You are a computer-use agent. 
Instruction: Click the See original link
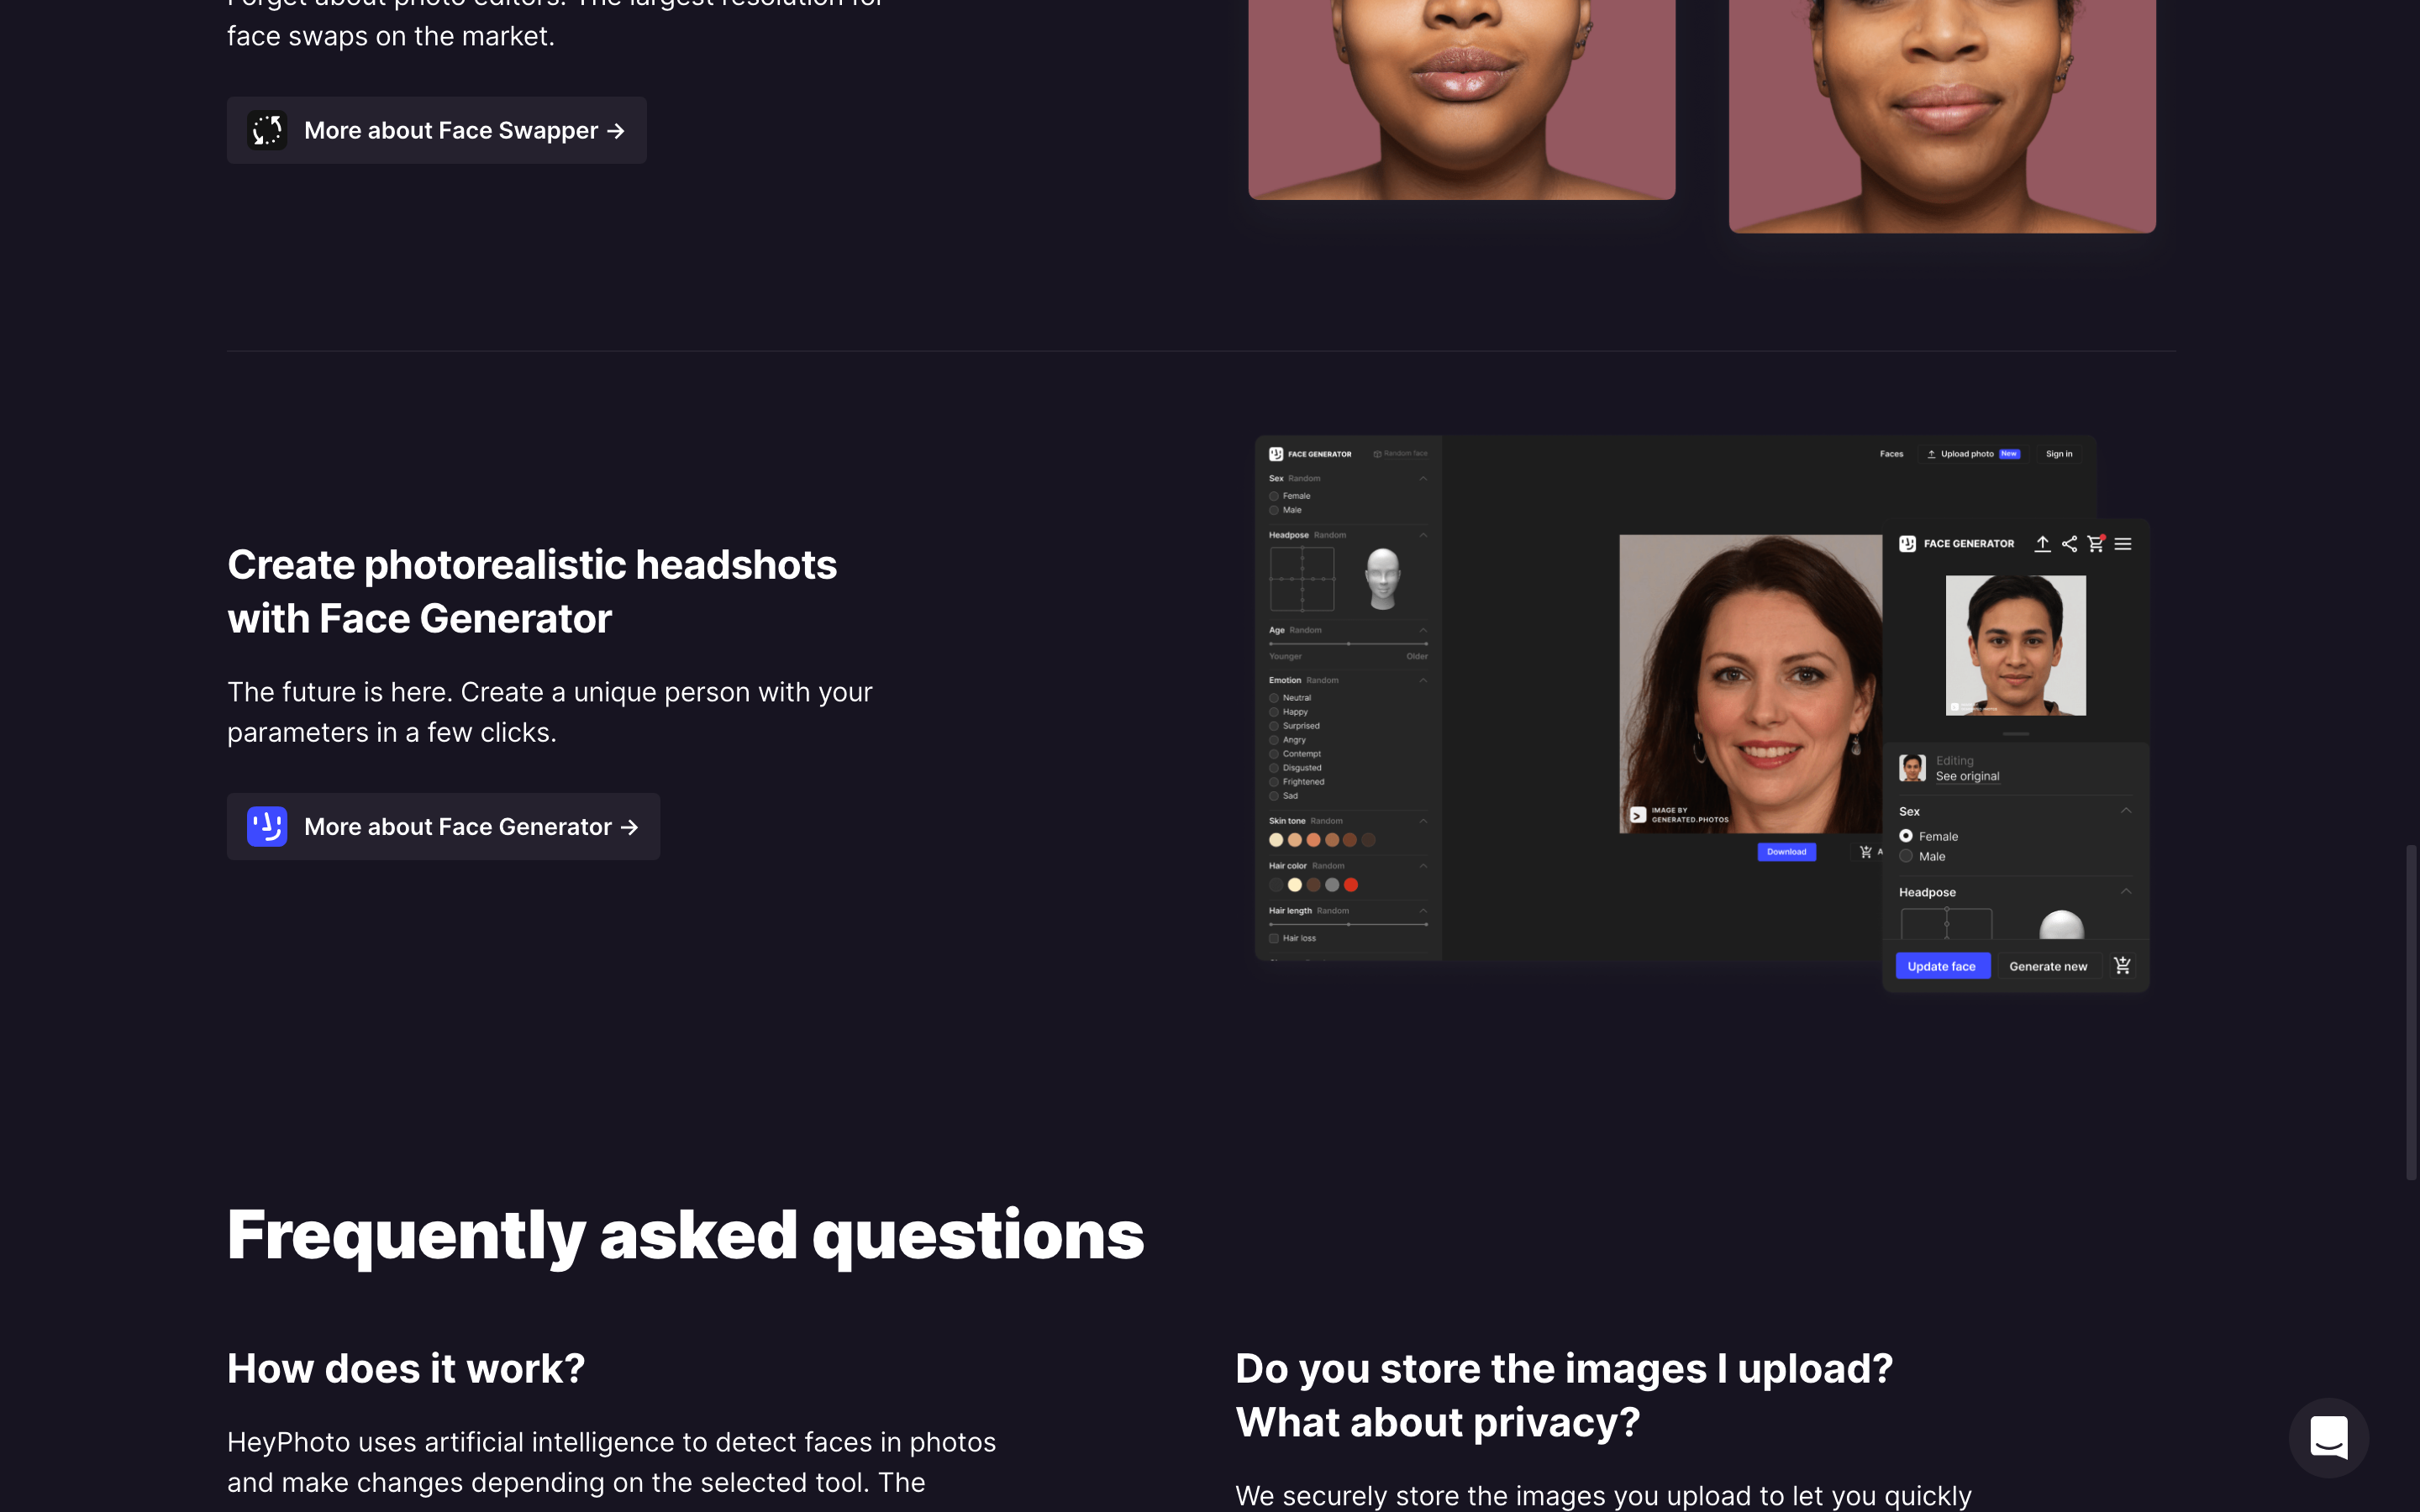(1967, 776)
